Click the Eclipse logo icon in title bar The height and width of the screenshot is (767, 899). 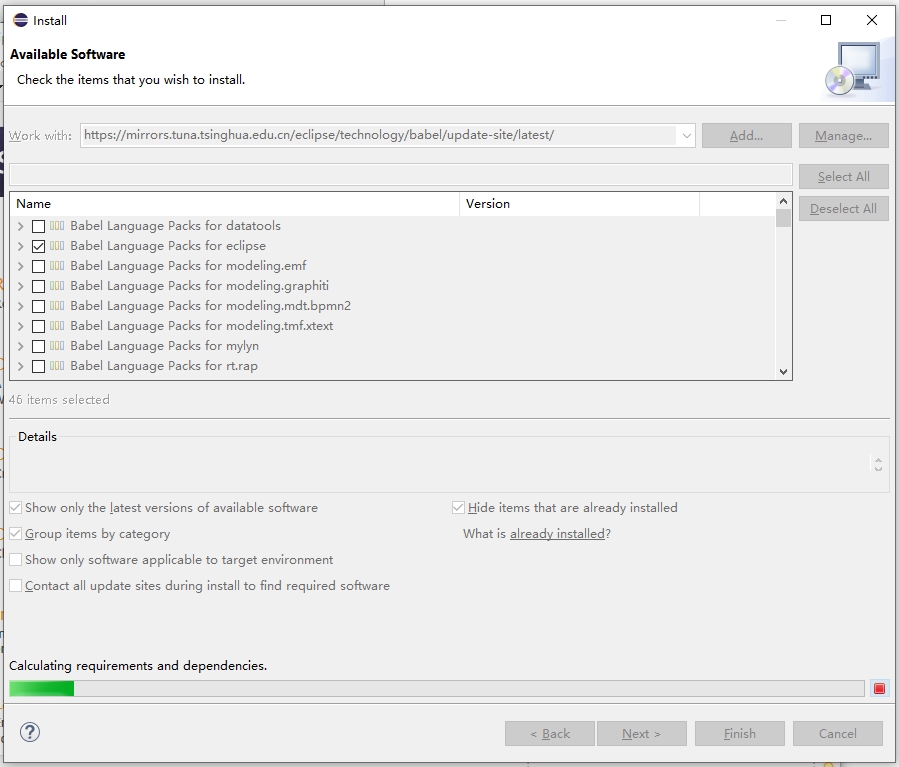tap(21, 20)
